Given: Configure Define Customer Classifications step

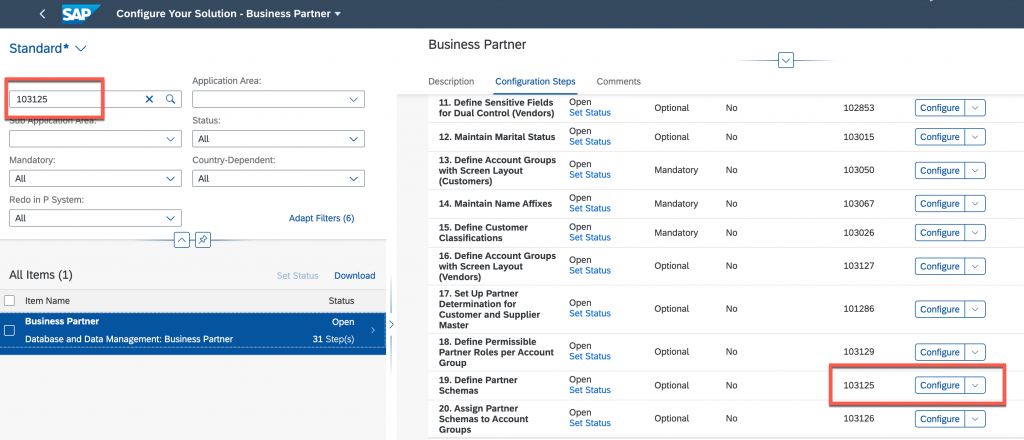Looking at the screenshot, I should [940, 232].
